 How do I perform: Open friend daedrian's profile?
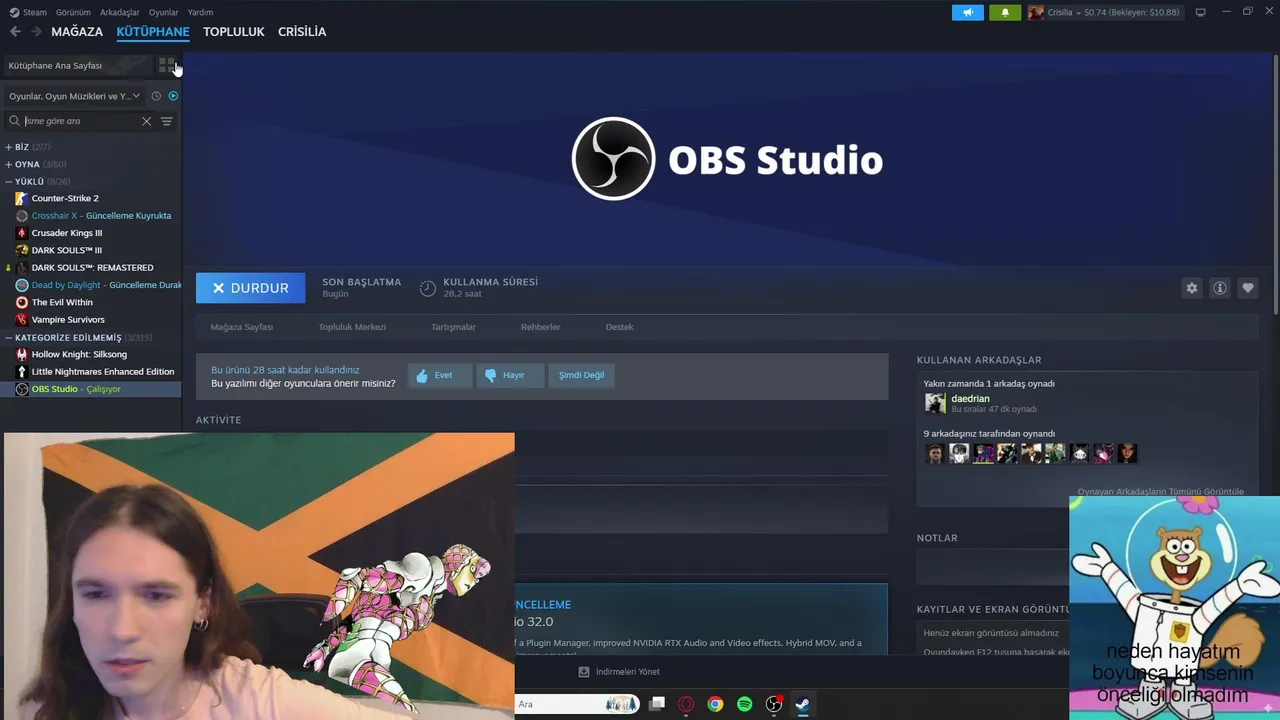[970, 399]
